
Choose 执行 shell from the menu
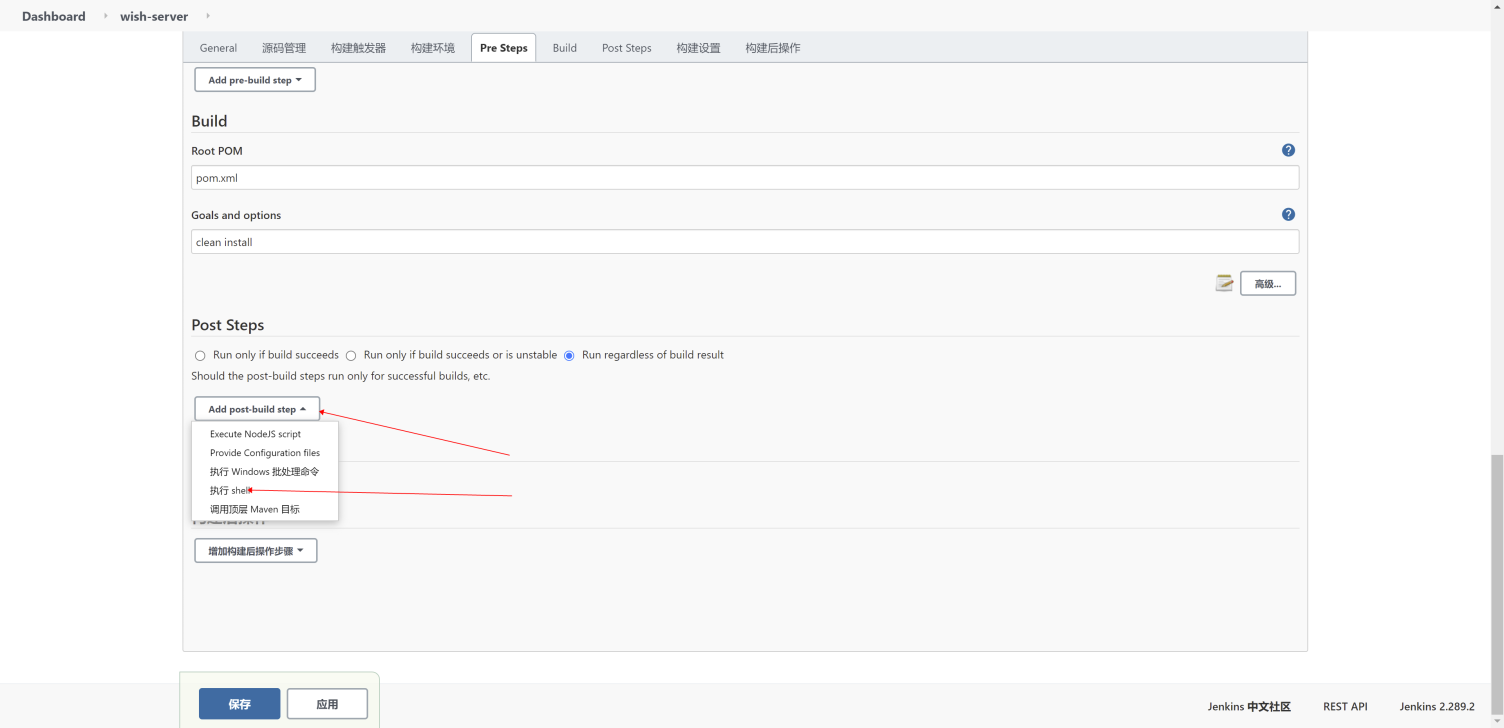tap(229, 490)
